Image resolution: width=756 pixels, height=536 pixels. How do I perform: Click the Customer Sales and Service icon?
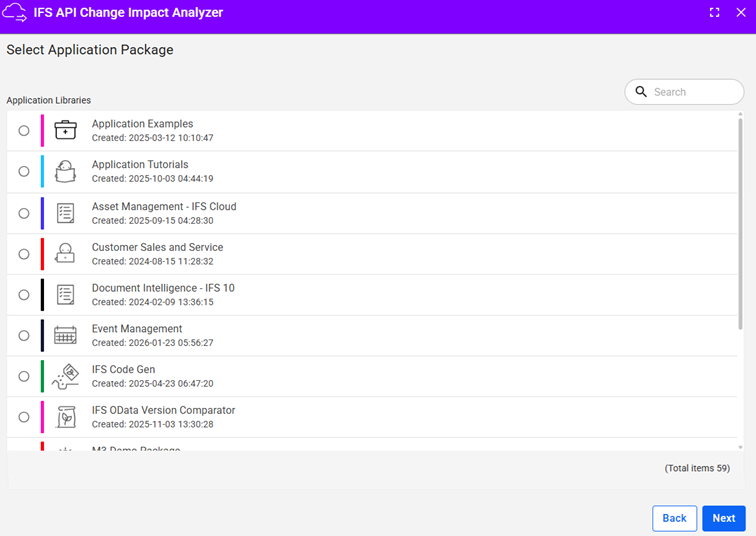pyautogui.click(x=65, y=253)
